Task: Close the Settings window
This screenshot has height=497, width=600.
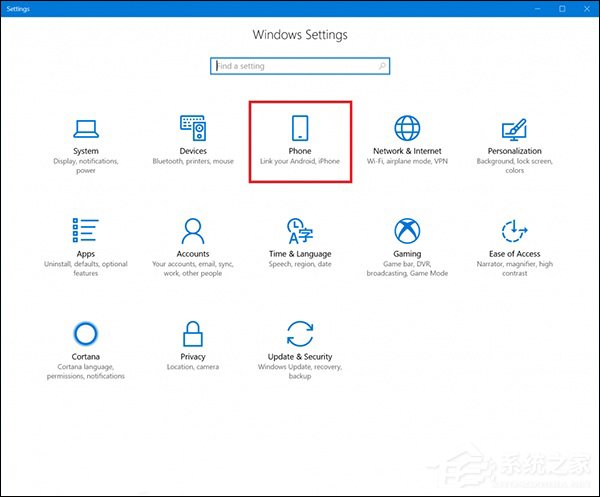Action: point(587,8)
